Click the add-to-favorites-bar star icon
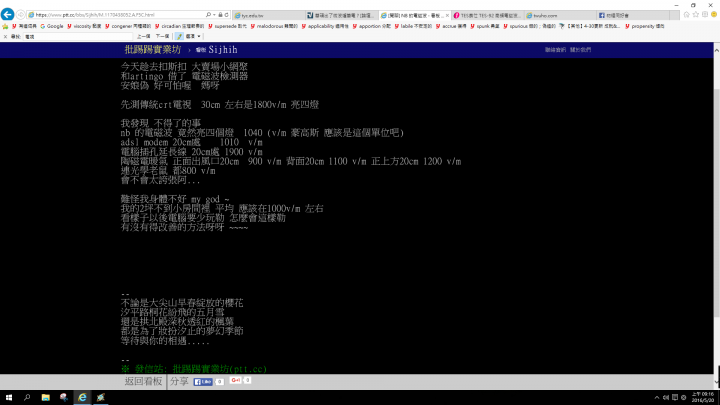 [5, 26]
